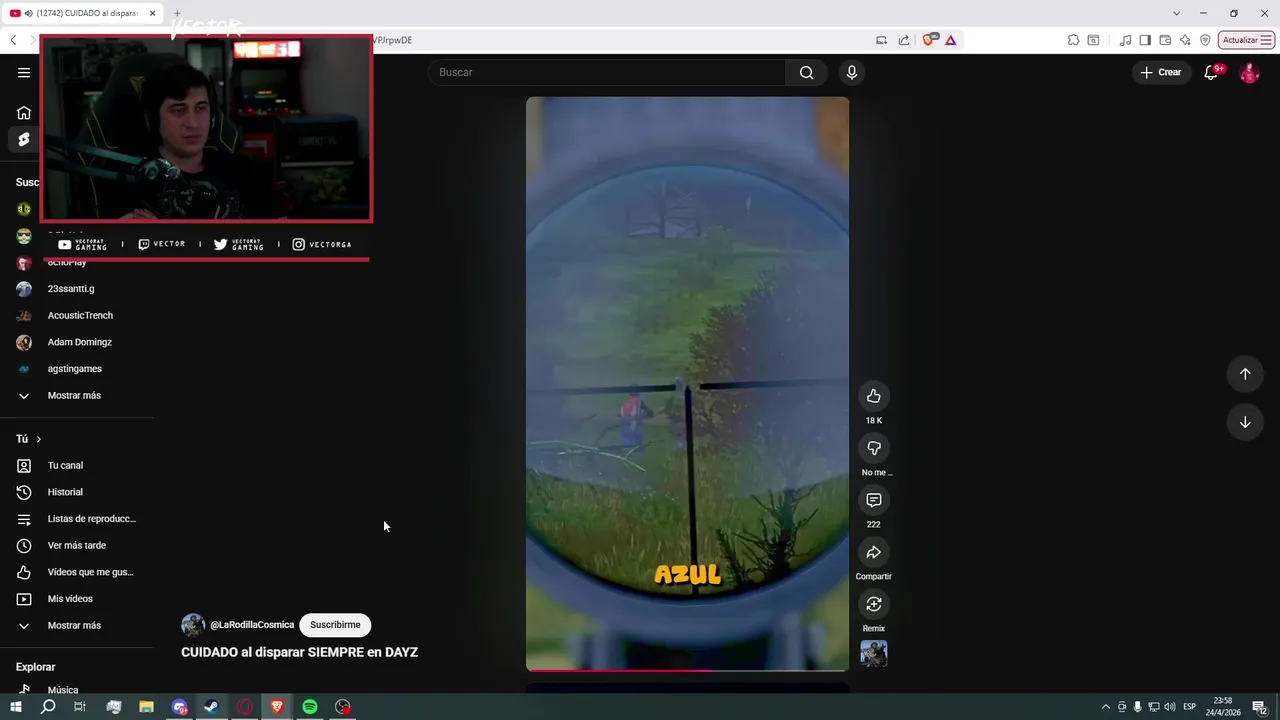Viewport: 1280px width, 720px height.
Task: Toggle the browser sidebar panel
Action: point(1145,40)
